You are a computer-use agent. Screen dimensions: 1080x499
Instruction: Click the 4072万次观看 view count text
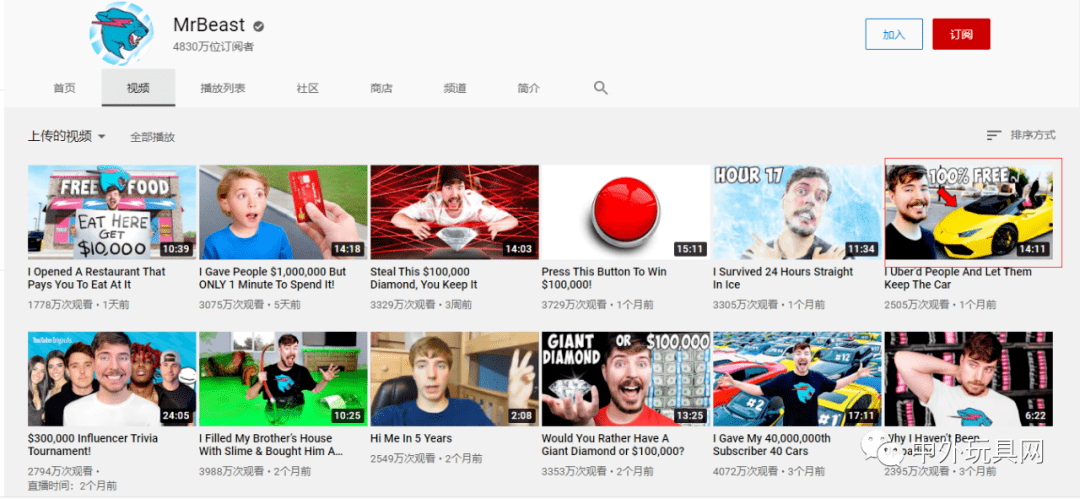point(745,471)
